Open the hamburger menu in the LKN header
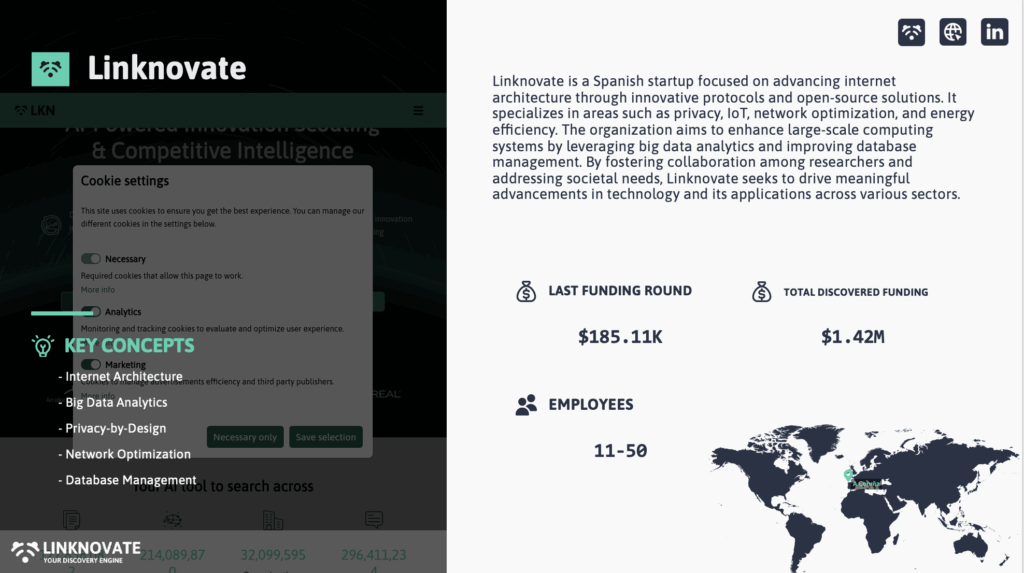The height and width of the screenshot is (573, 1024). (418, 110)
